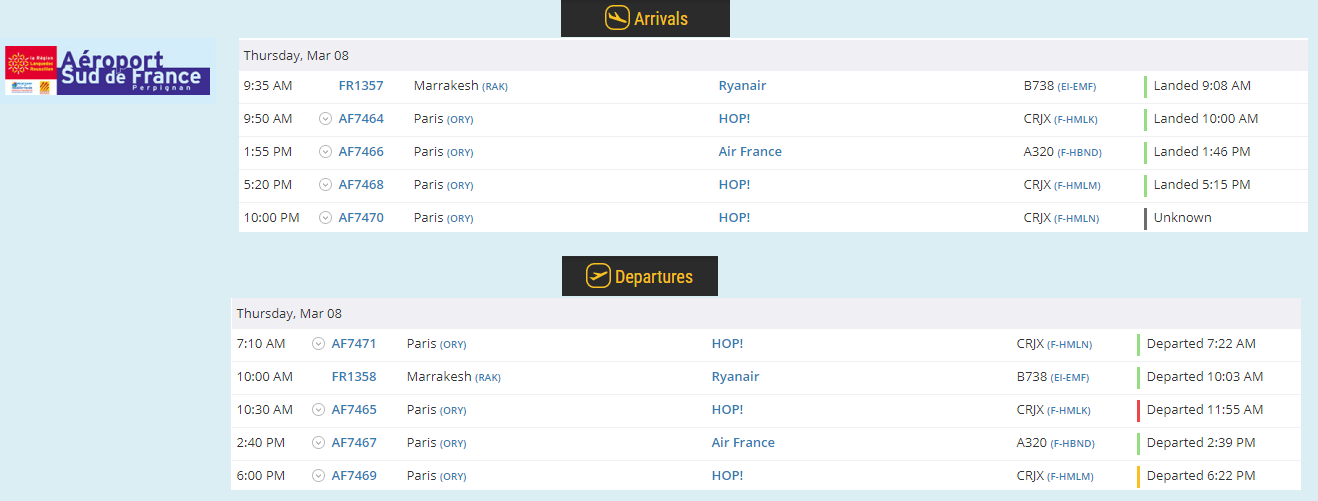Click aircraft type B738 in arrivals

tap(1038, 86)
